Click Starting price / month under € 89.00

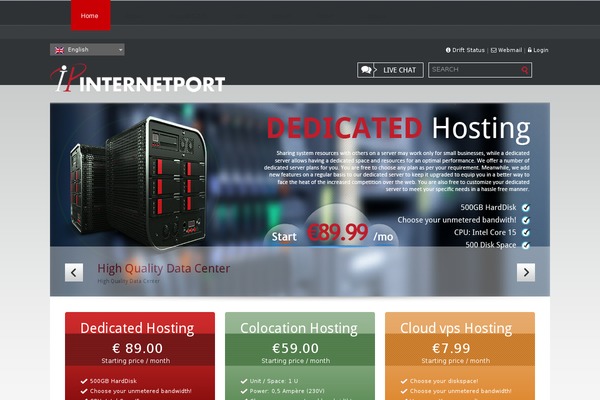(x=136, y=361)
